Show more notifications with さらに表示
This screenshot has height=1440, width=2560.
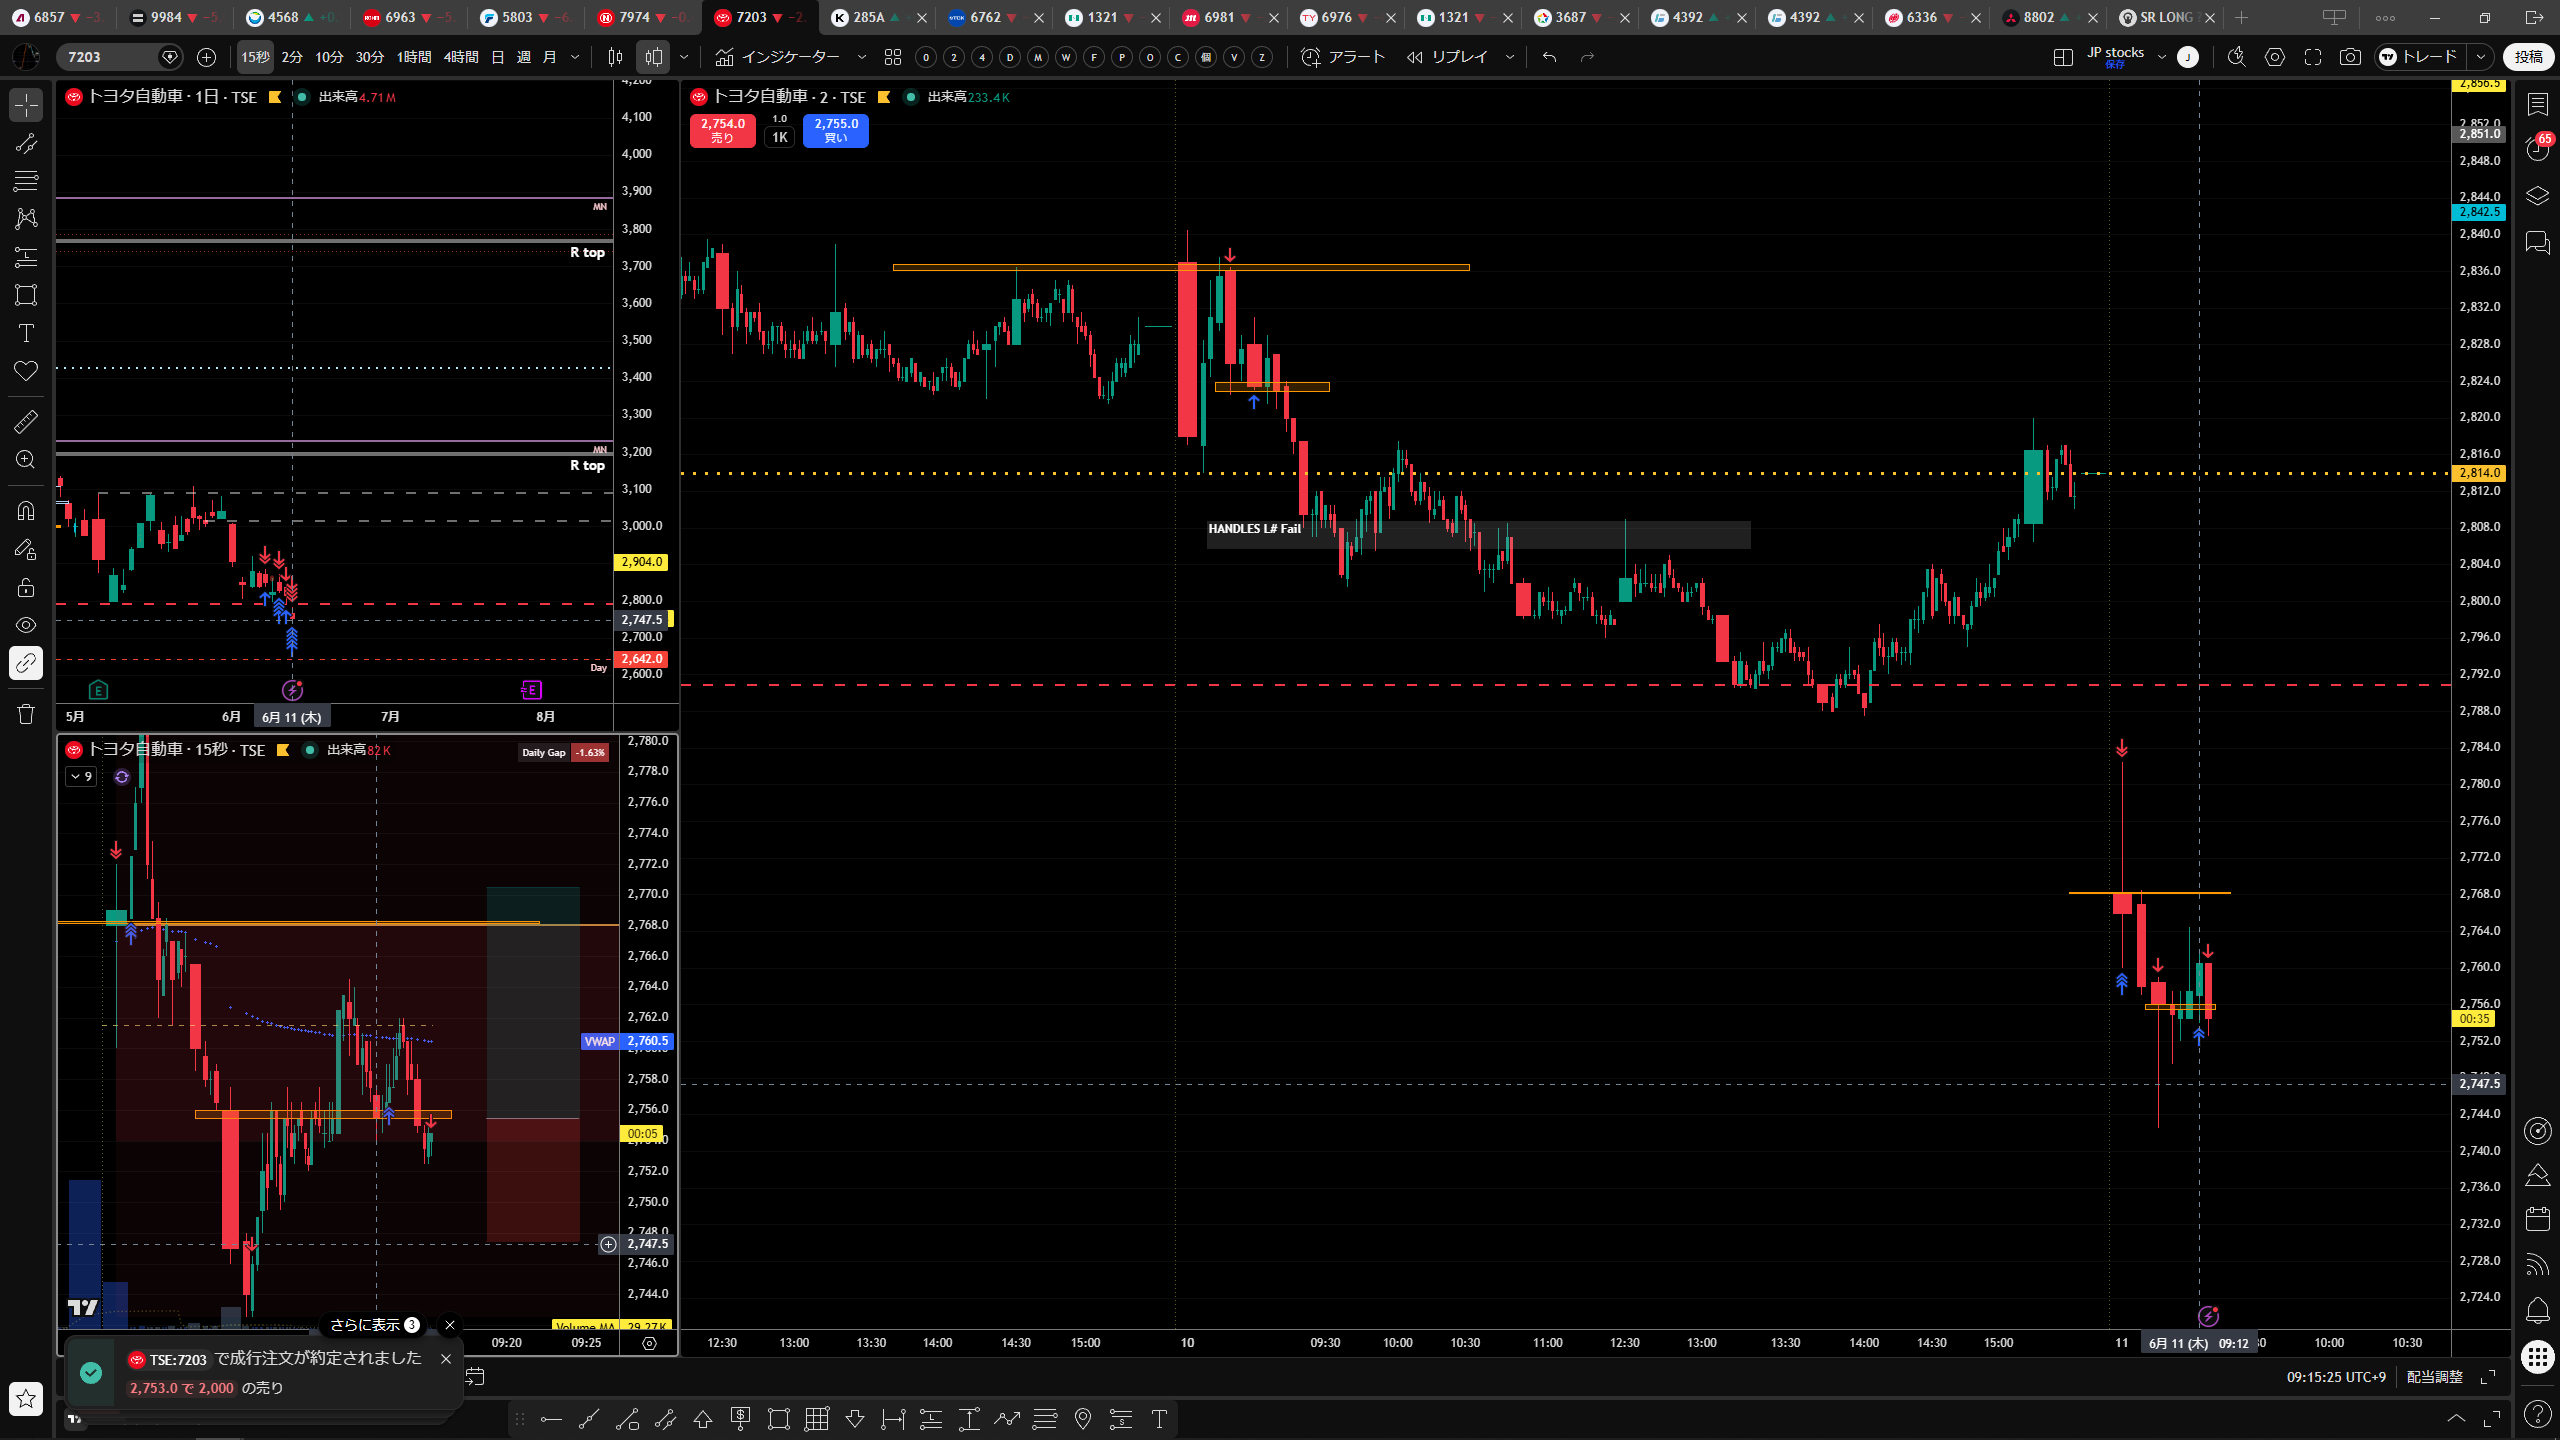(x=373, y=1325)
